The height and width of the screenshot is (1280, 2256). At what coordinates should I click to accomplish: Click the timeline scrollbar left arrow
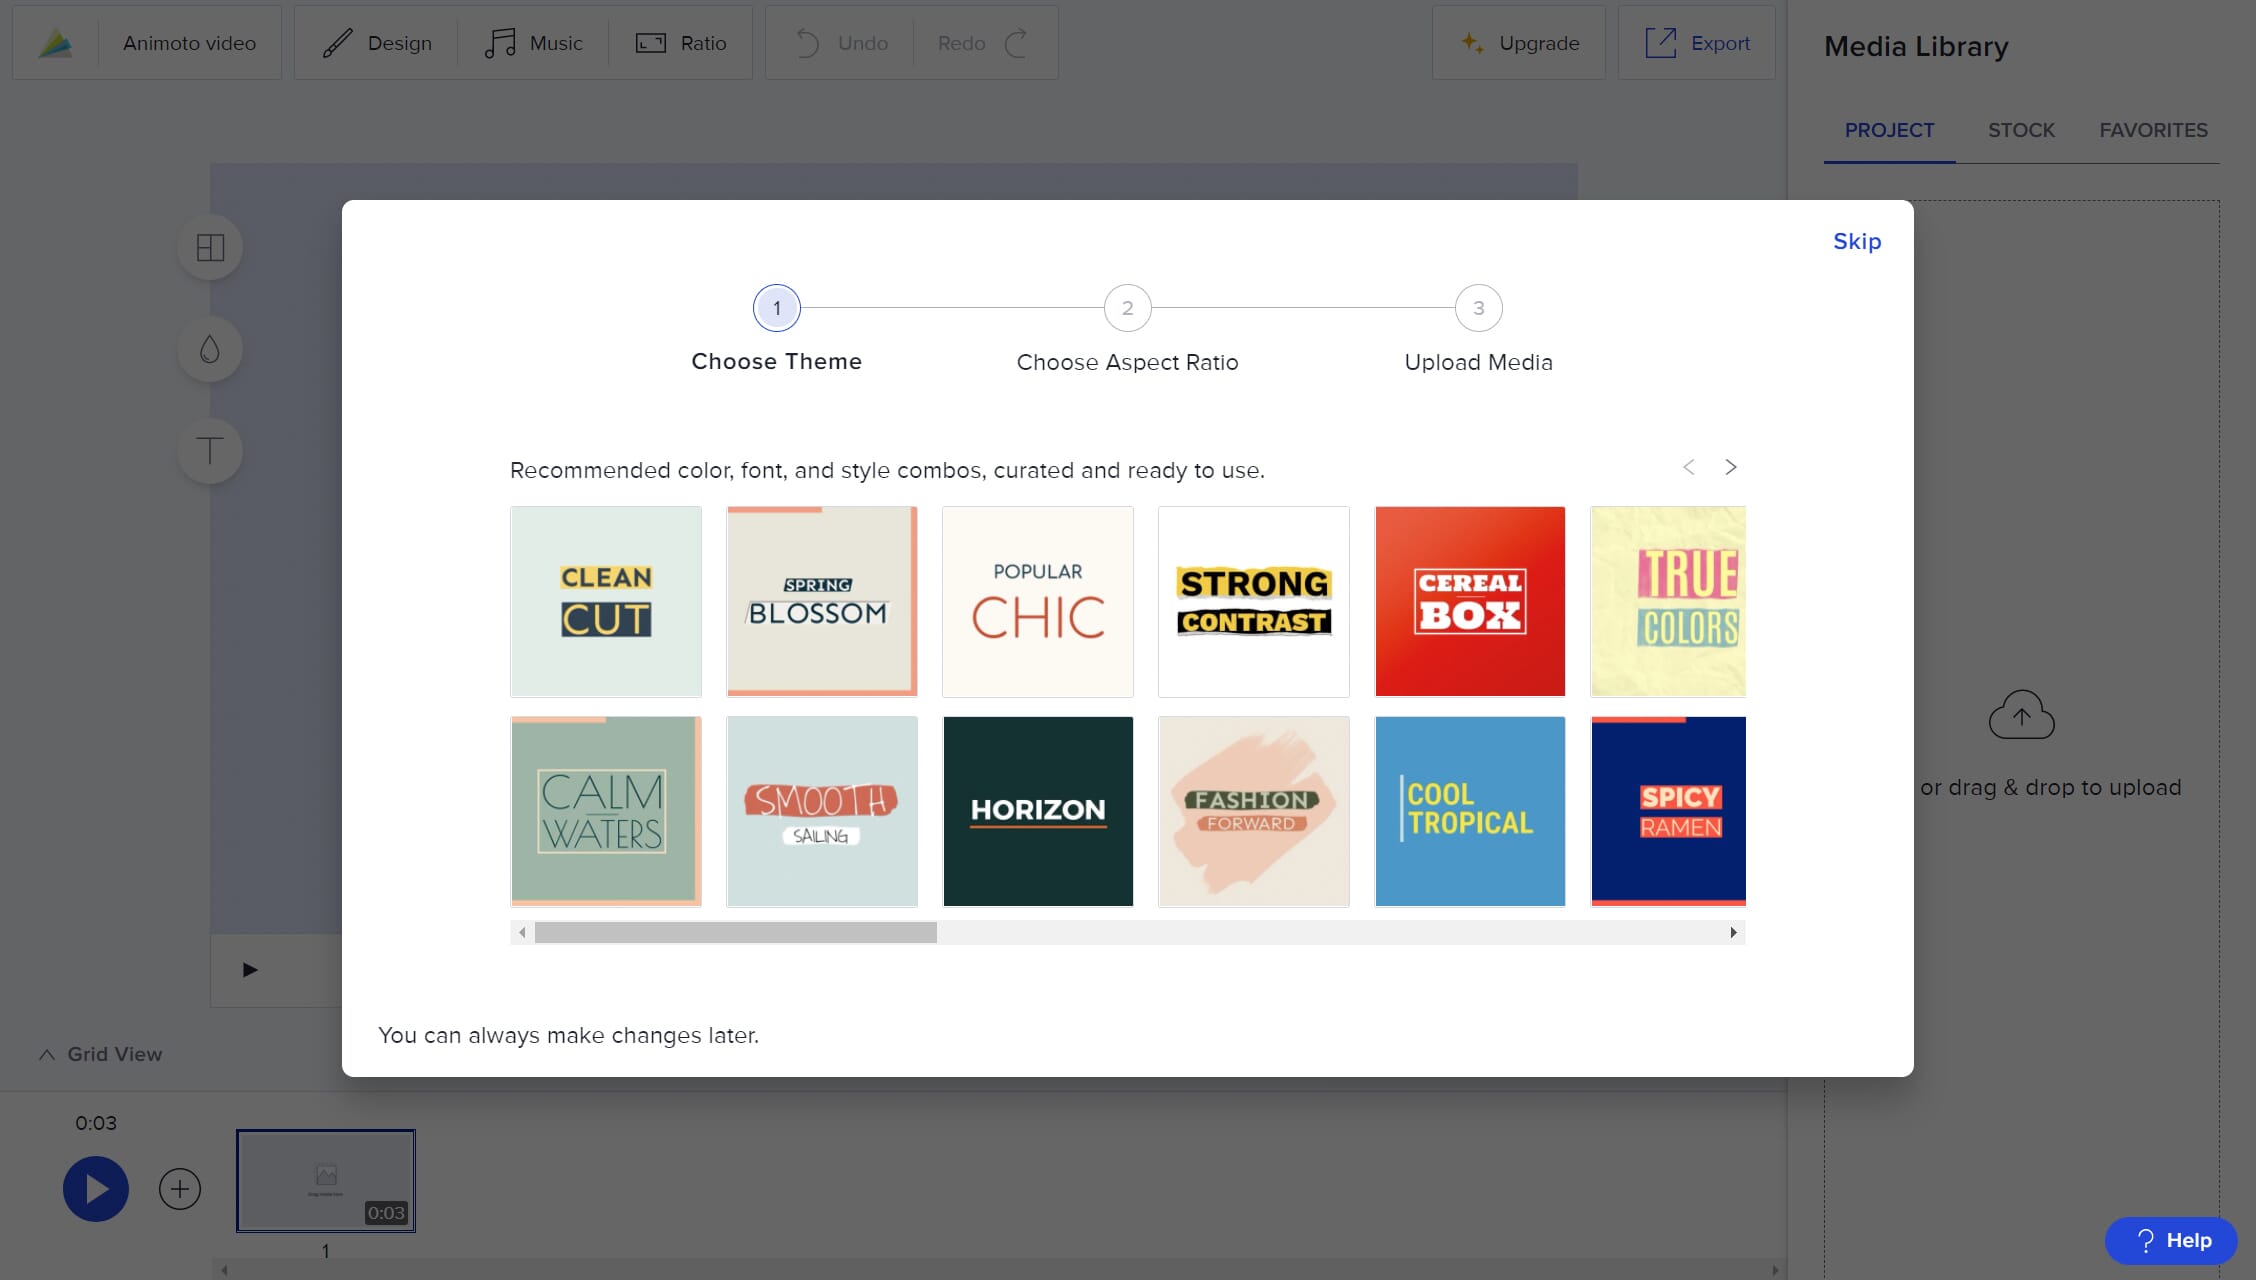coord(225,1270)
